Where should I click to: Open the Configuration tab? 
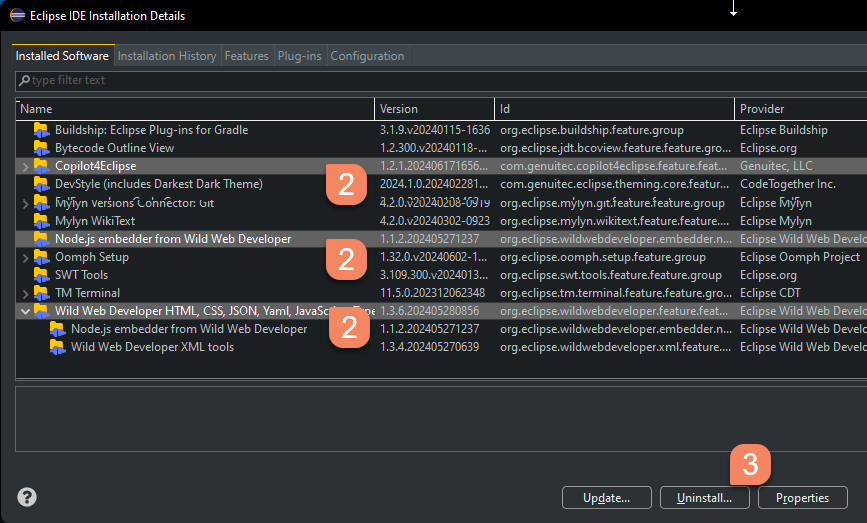[x=367, y=56]
